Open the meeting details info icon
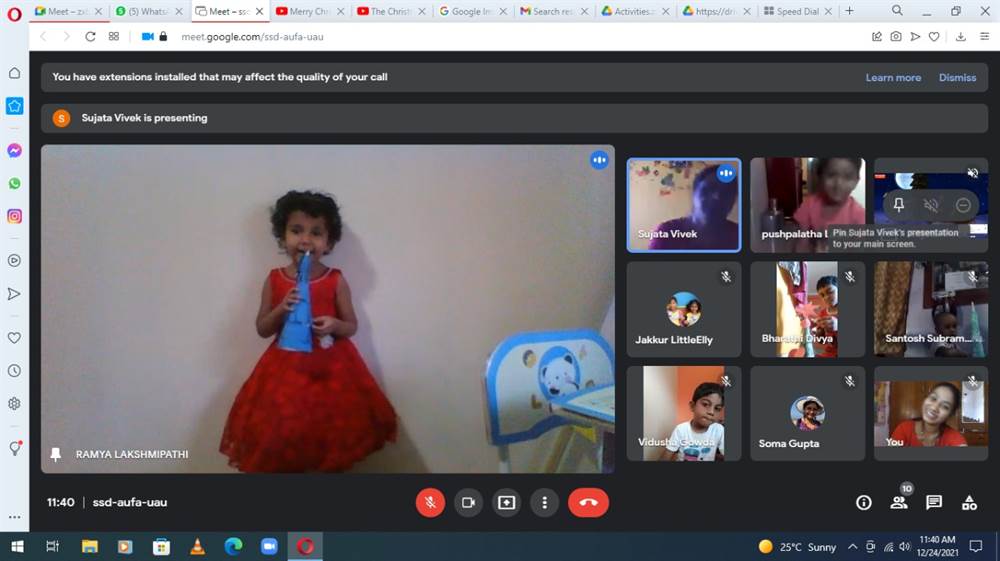Image resolution: width=1000 pixels, height=561 pixels. click(x=863, y=502)
